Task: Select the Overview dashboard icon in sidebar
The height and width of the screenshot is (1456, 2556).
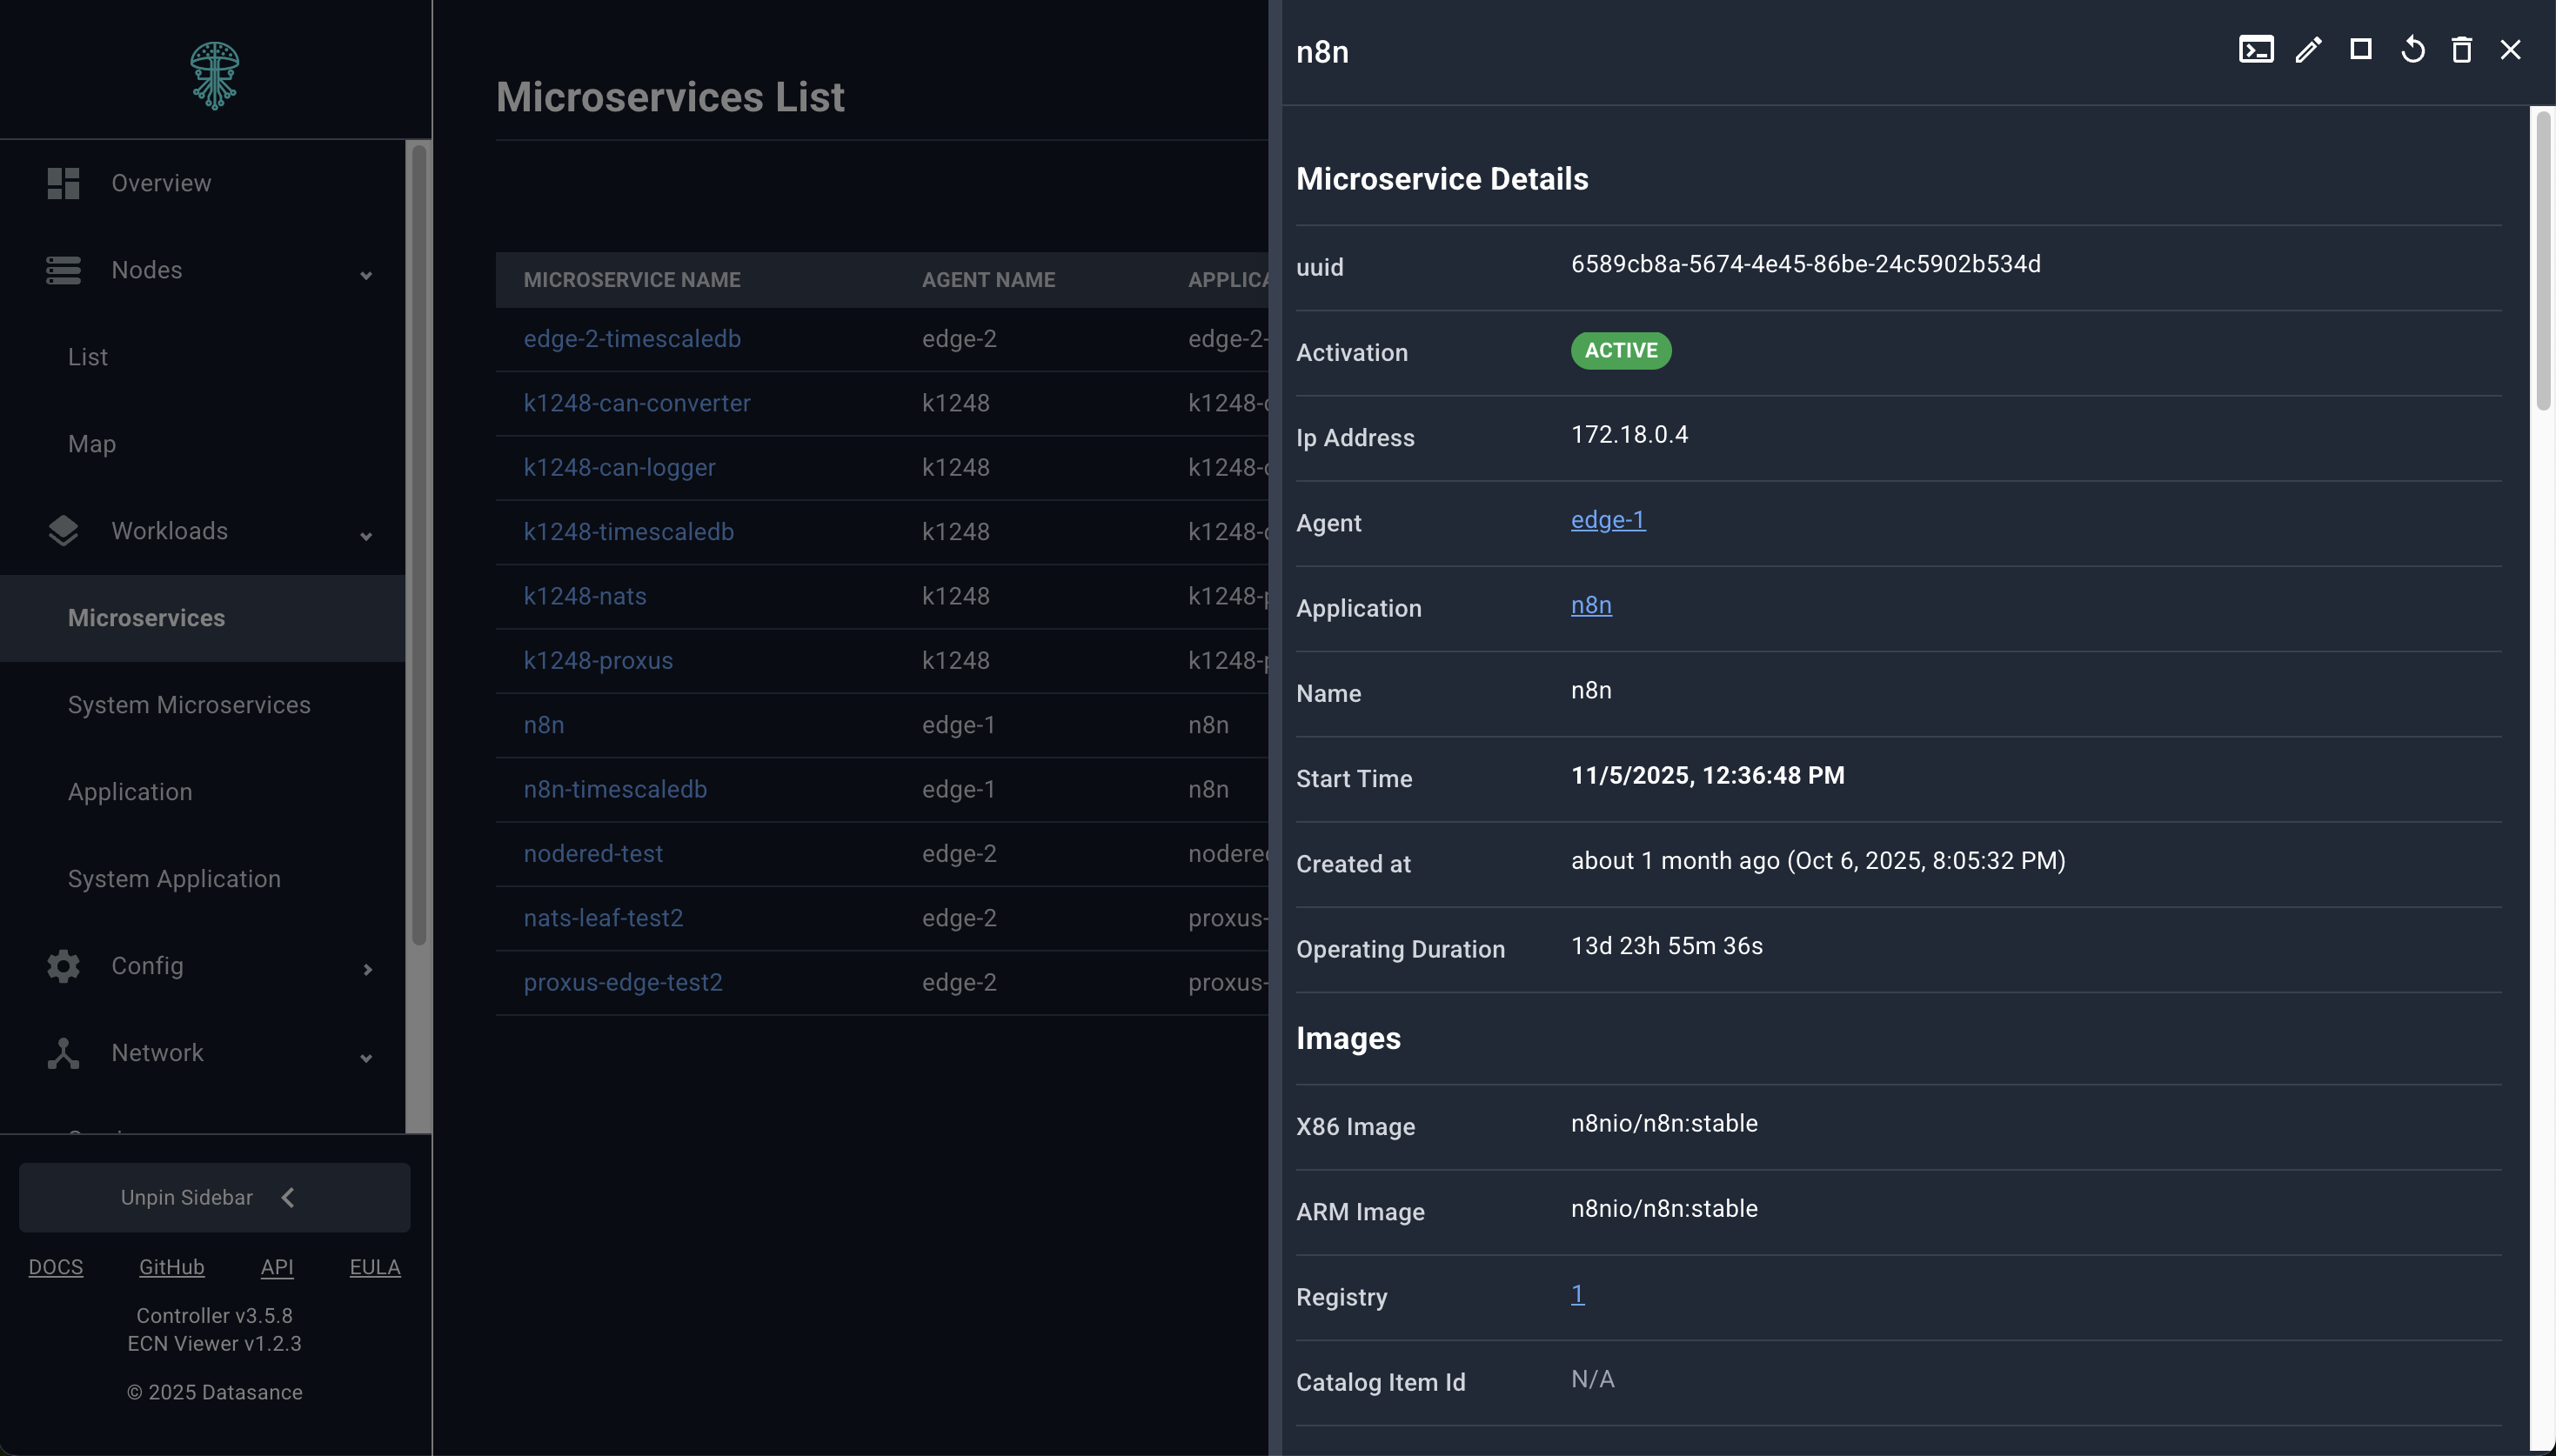Action: pyautogui.click(x=63, y=183)
